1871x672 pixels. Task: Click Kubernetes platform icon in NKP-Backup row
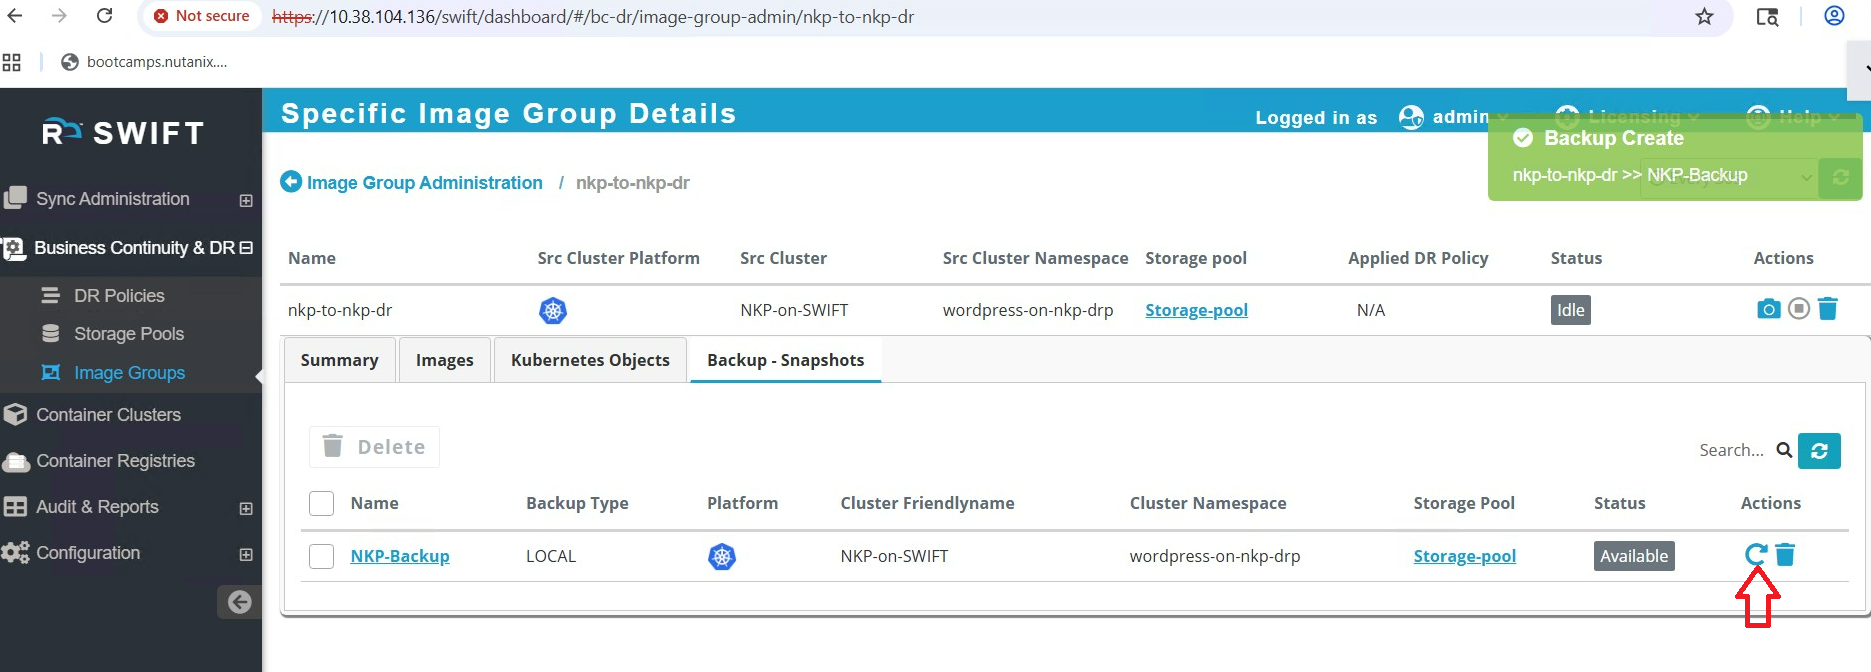[722, 556]
